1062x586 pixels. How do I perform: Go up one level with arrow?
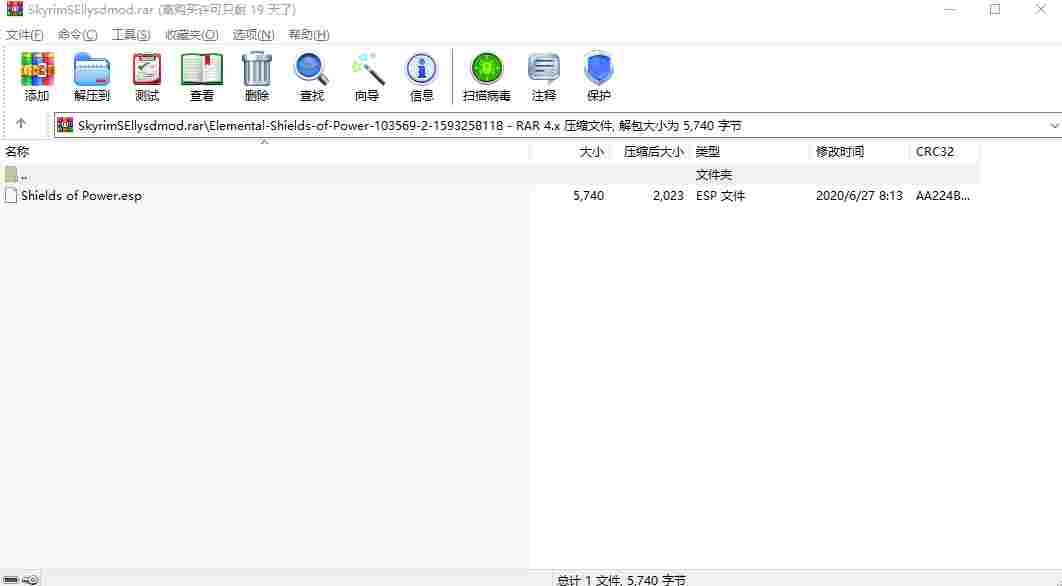(21, 123)
